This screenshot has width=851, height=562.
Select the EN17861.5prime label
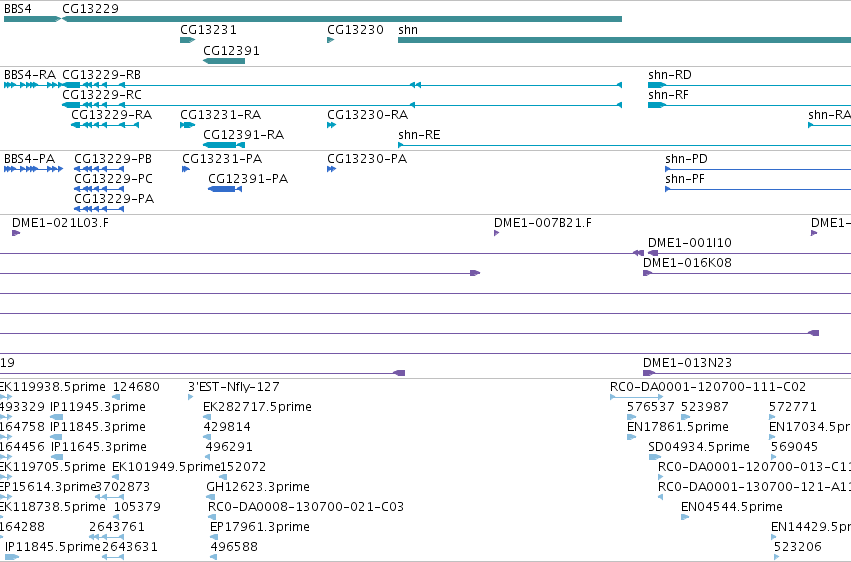click(x=678, y=427)
